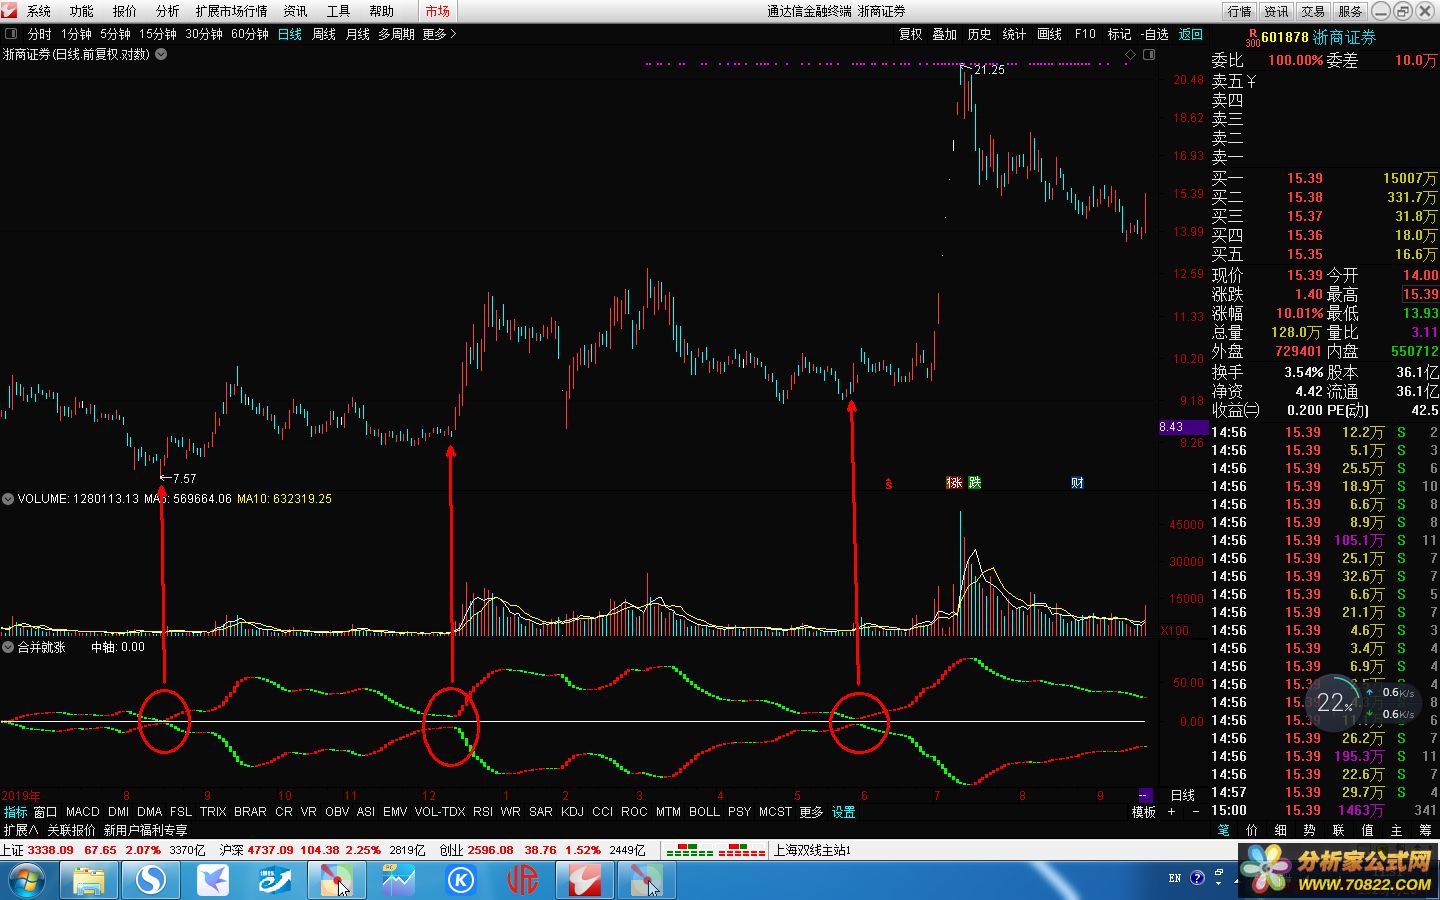Click the 财 marker icon on chart

pos(1077,483)
